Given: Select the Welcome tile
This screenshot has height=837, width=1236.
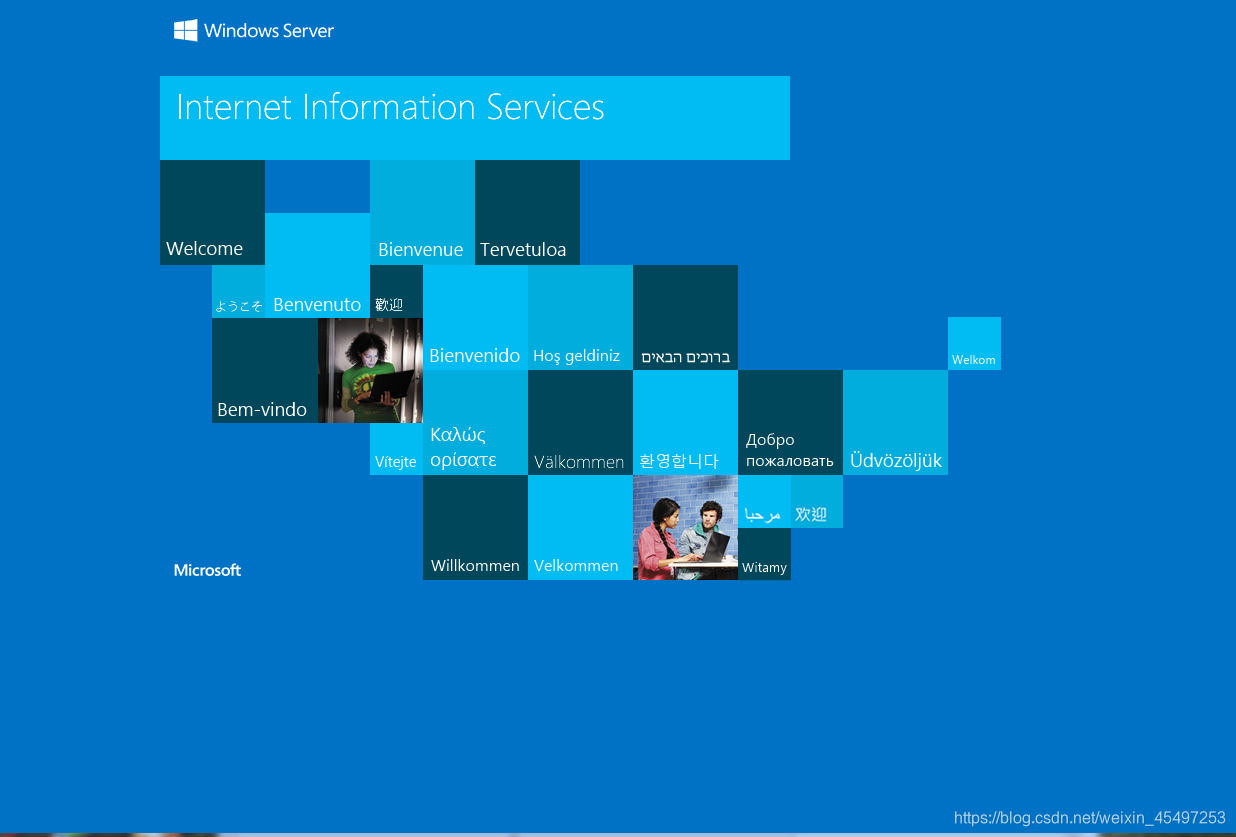Looking at the screenshot, I should point(212,212).
